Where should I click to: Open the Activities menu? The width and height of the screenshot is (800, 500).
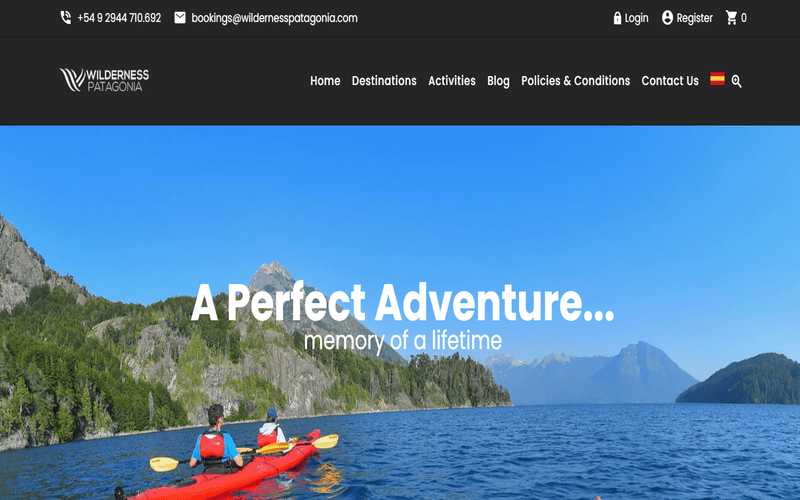(452, 81)
